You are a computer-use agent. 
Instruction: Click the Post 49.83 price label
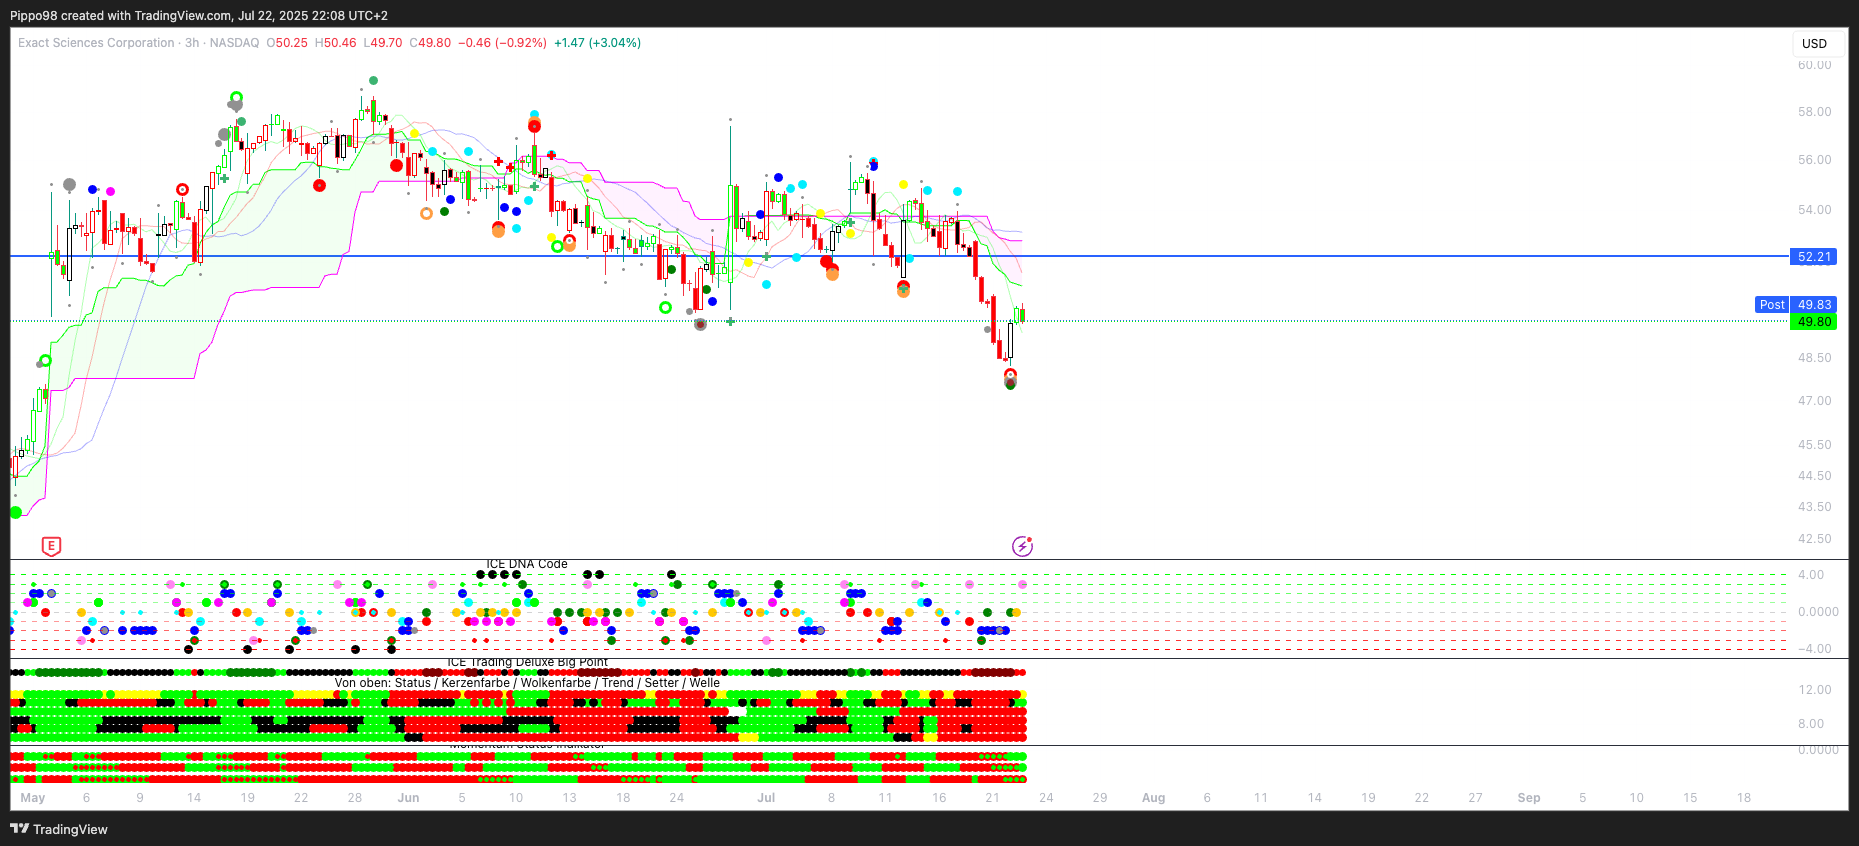coord(1795,305)
